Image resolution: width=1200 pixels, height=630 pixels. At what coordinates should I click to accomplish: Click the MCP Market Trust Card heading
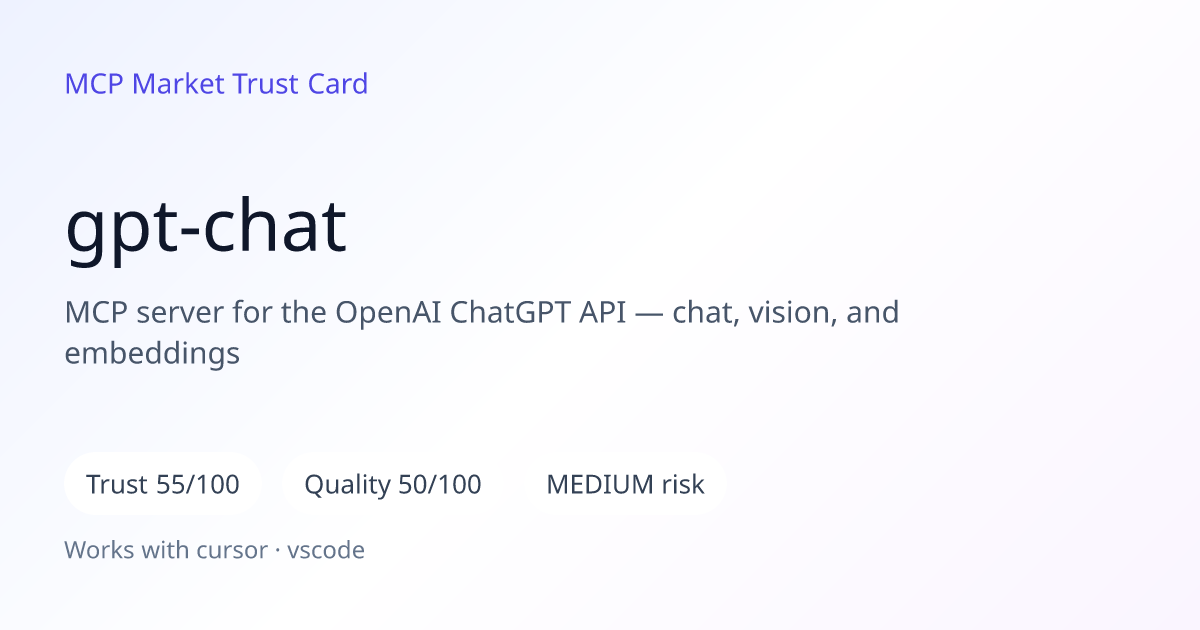click(216, 84)
